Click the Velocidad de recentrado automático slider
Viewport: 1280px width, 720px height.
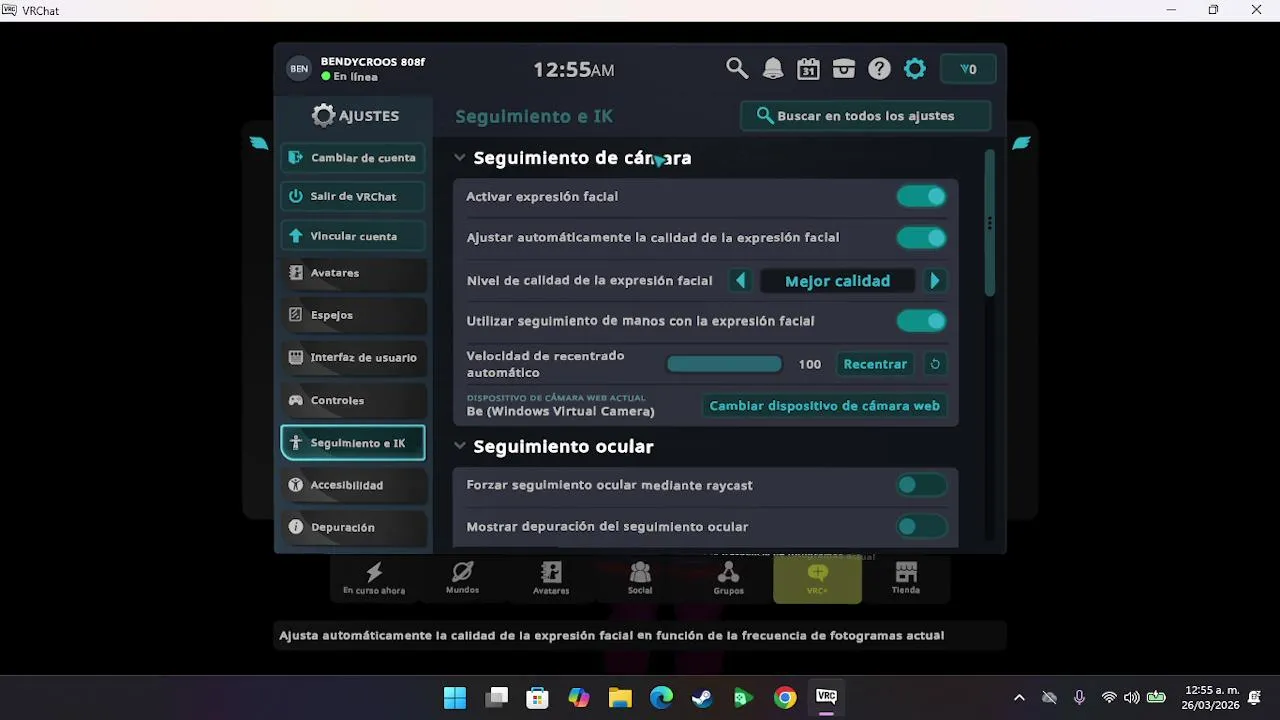pos(724,364)
